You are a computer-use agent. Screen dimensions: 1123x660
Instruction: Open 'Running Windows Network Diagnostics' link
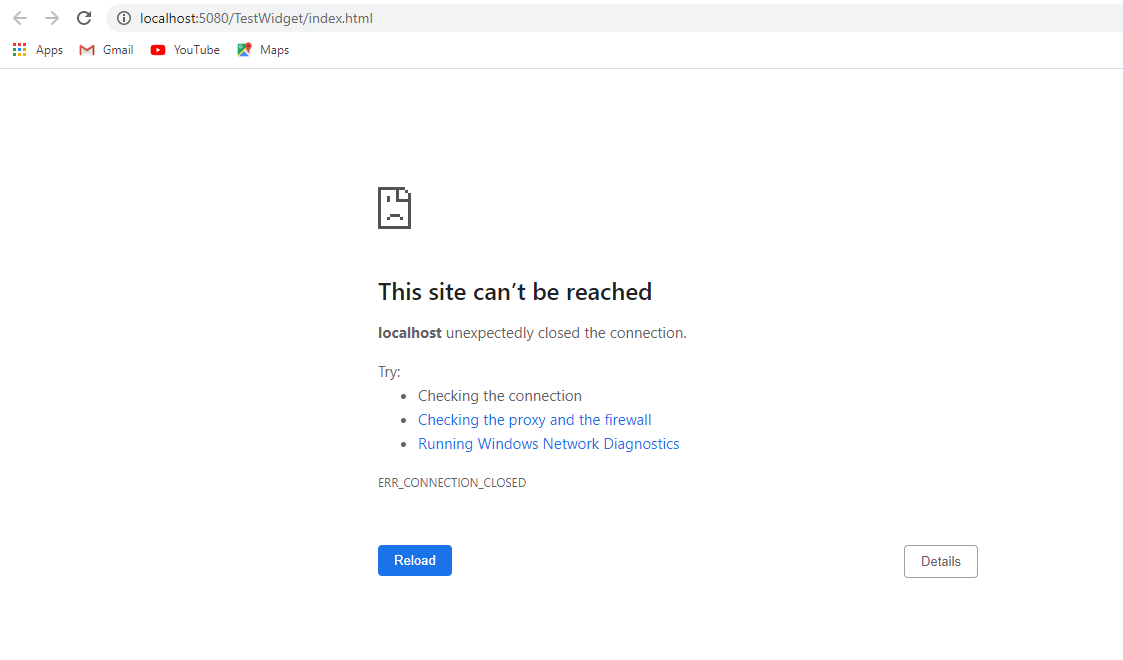tap(549, 444)
